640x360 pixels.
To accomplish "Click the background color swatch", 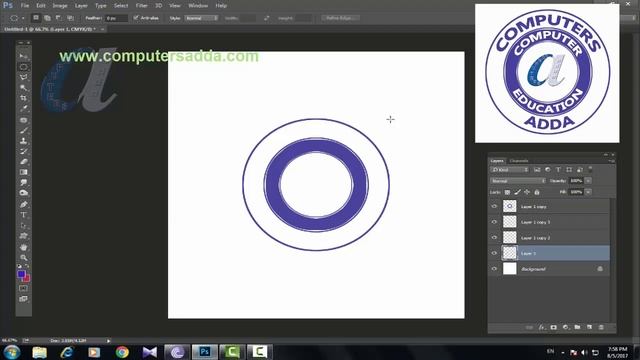I will click(x=27, y=279).
